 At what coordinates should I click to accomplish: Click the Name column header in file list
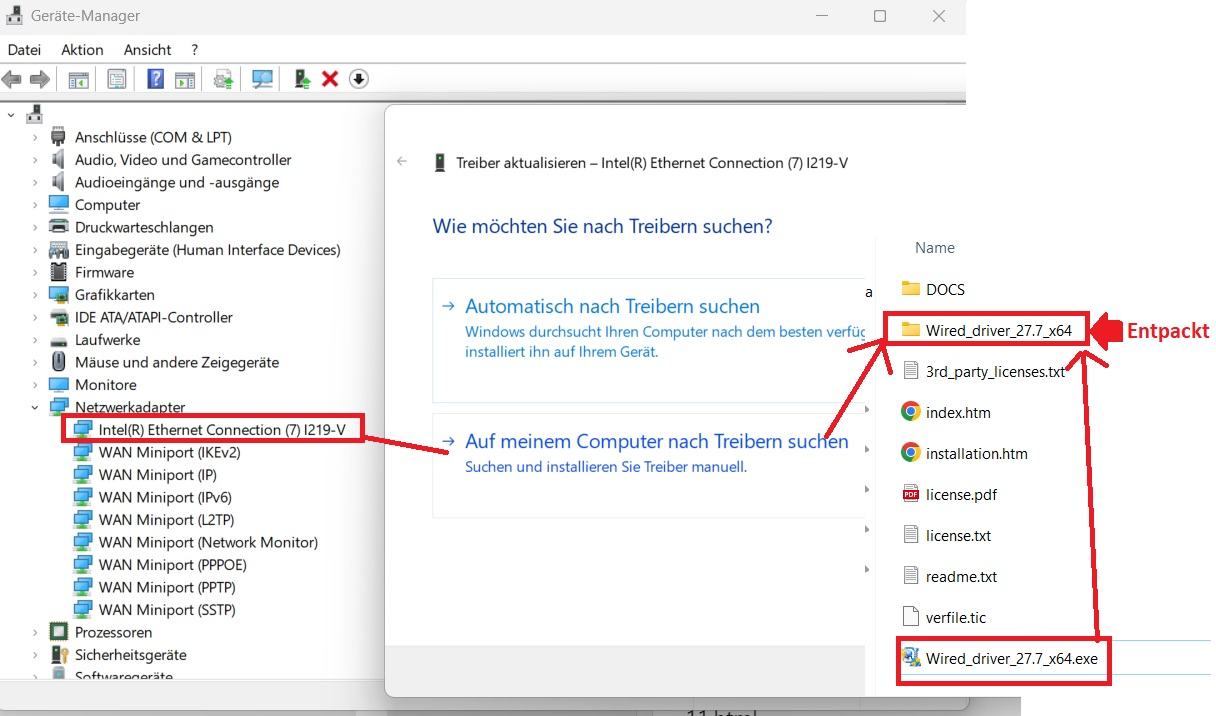(935, 248)
